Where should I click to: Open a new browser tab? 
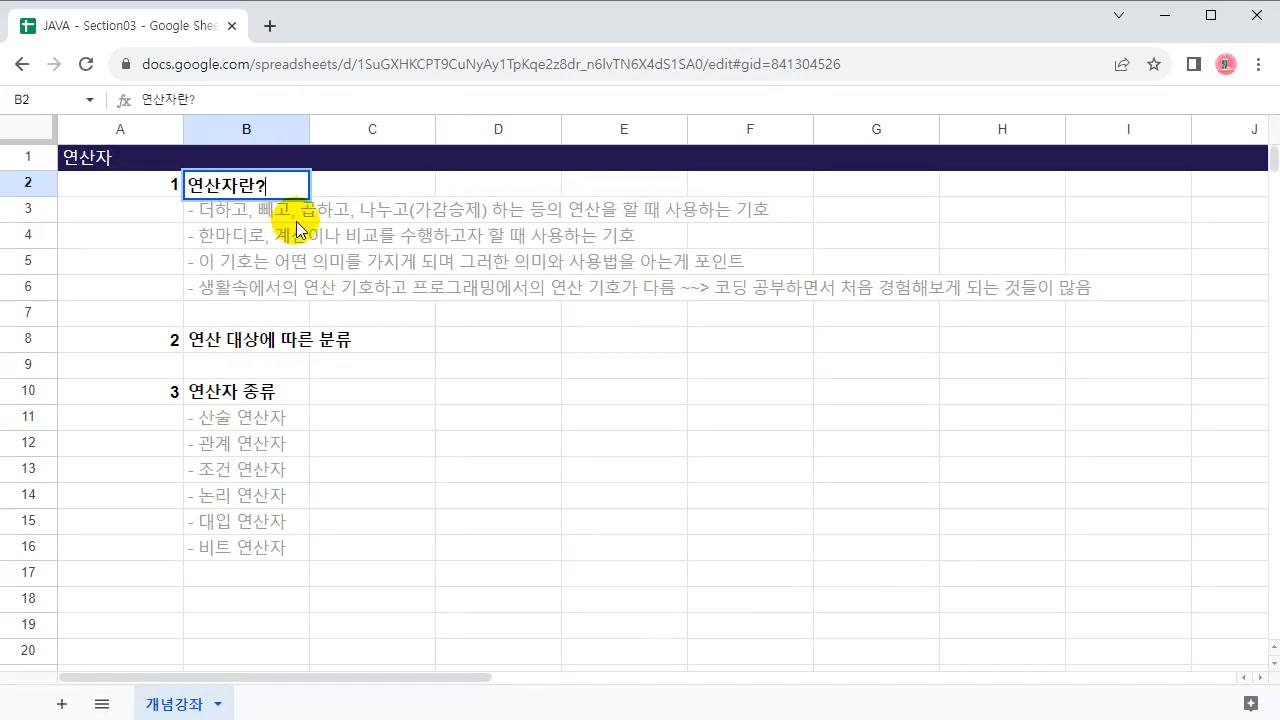click(x=269, y=25)
